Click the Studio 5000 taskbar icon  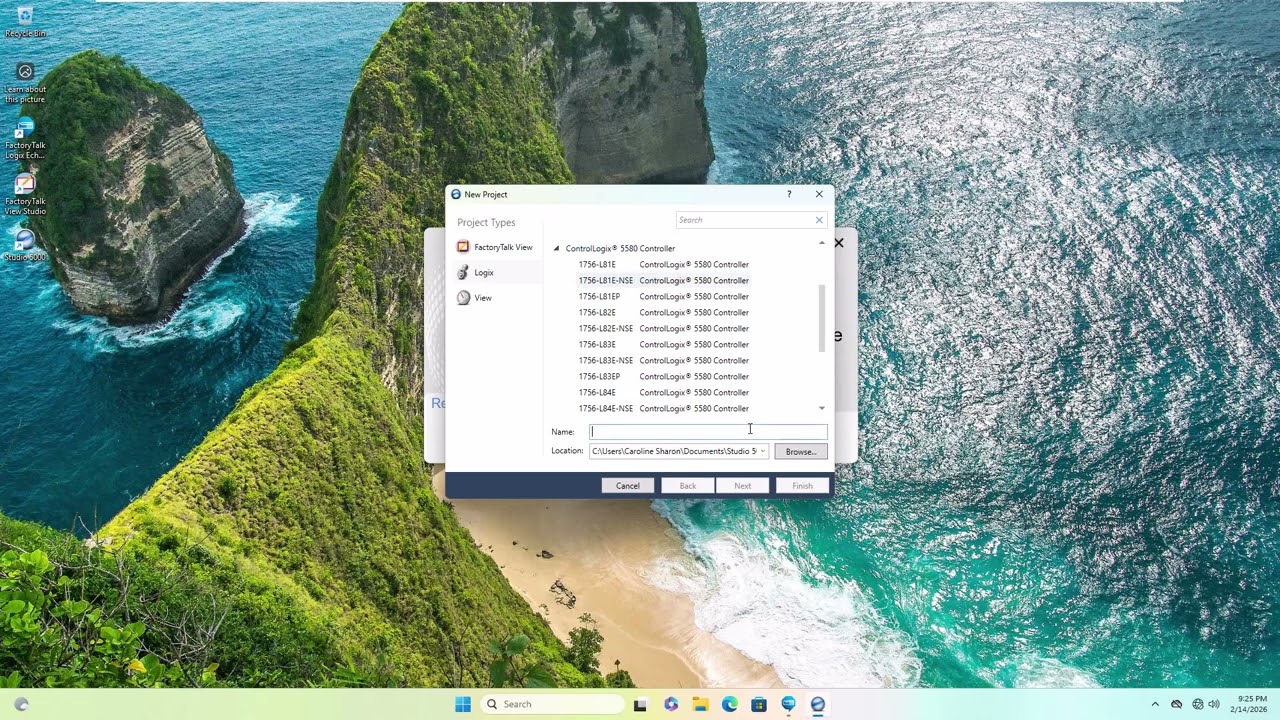click(818, 704)
